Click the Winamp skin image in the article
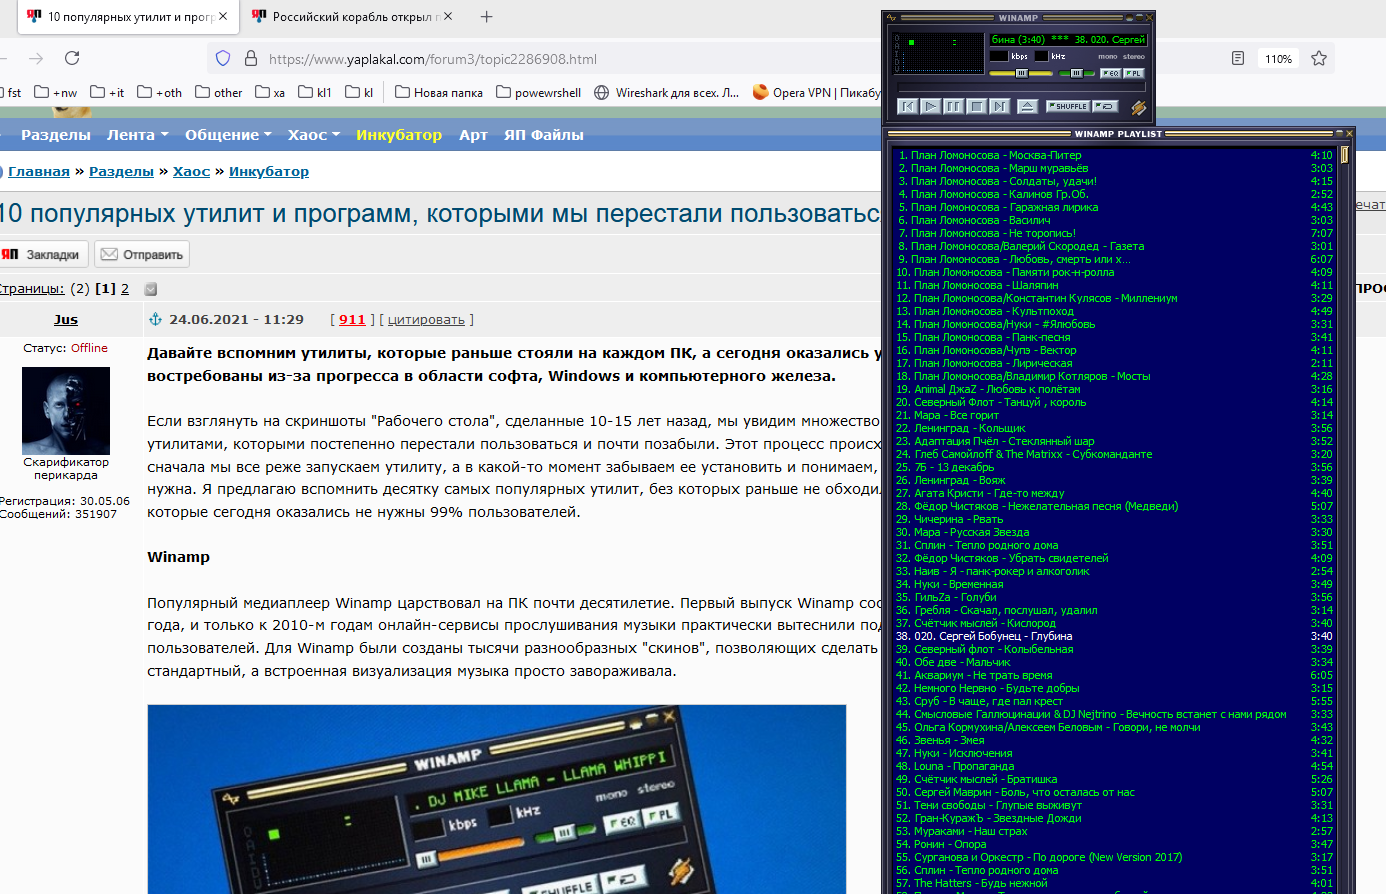The height and width of the screenshot is (894, 1386). point(497,799)
